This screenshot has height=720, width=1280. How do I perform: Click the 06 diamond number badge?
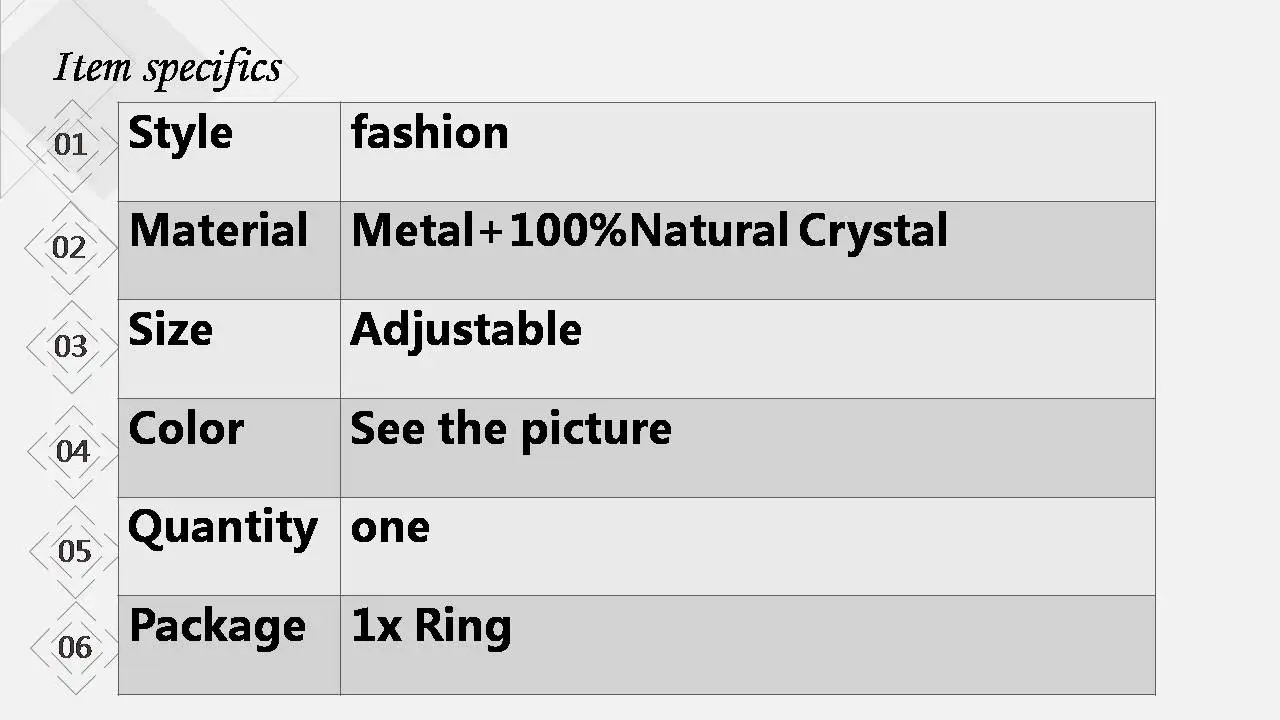pyautogui.click(x=75, y=647)
